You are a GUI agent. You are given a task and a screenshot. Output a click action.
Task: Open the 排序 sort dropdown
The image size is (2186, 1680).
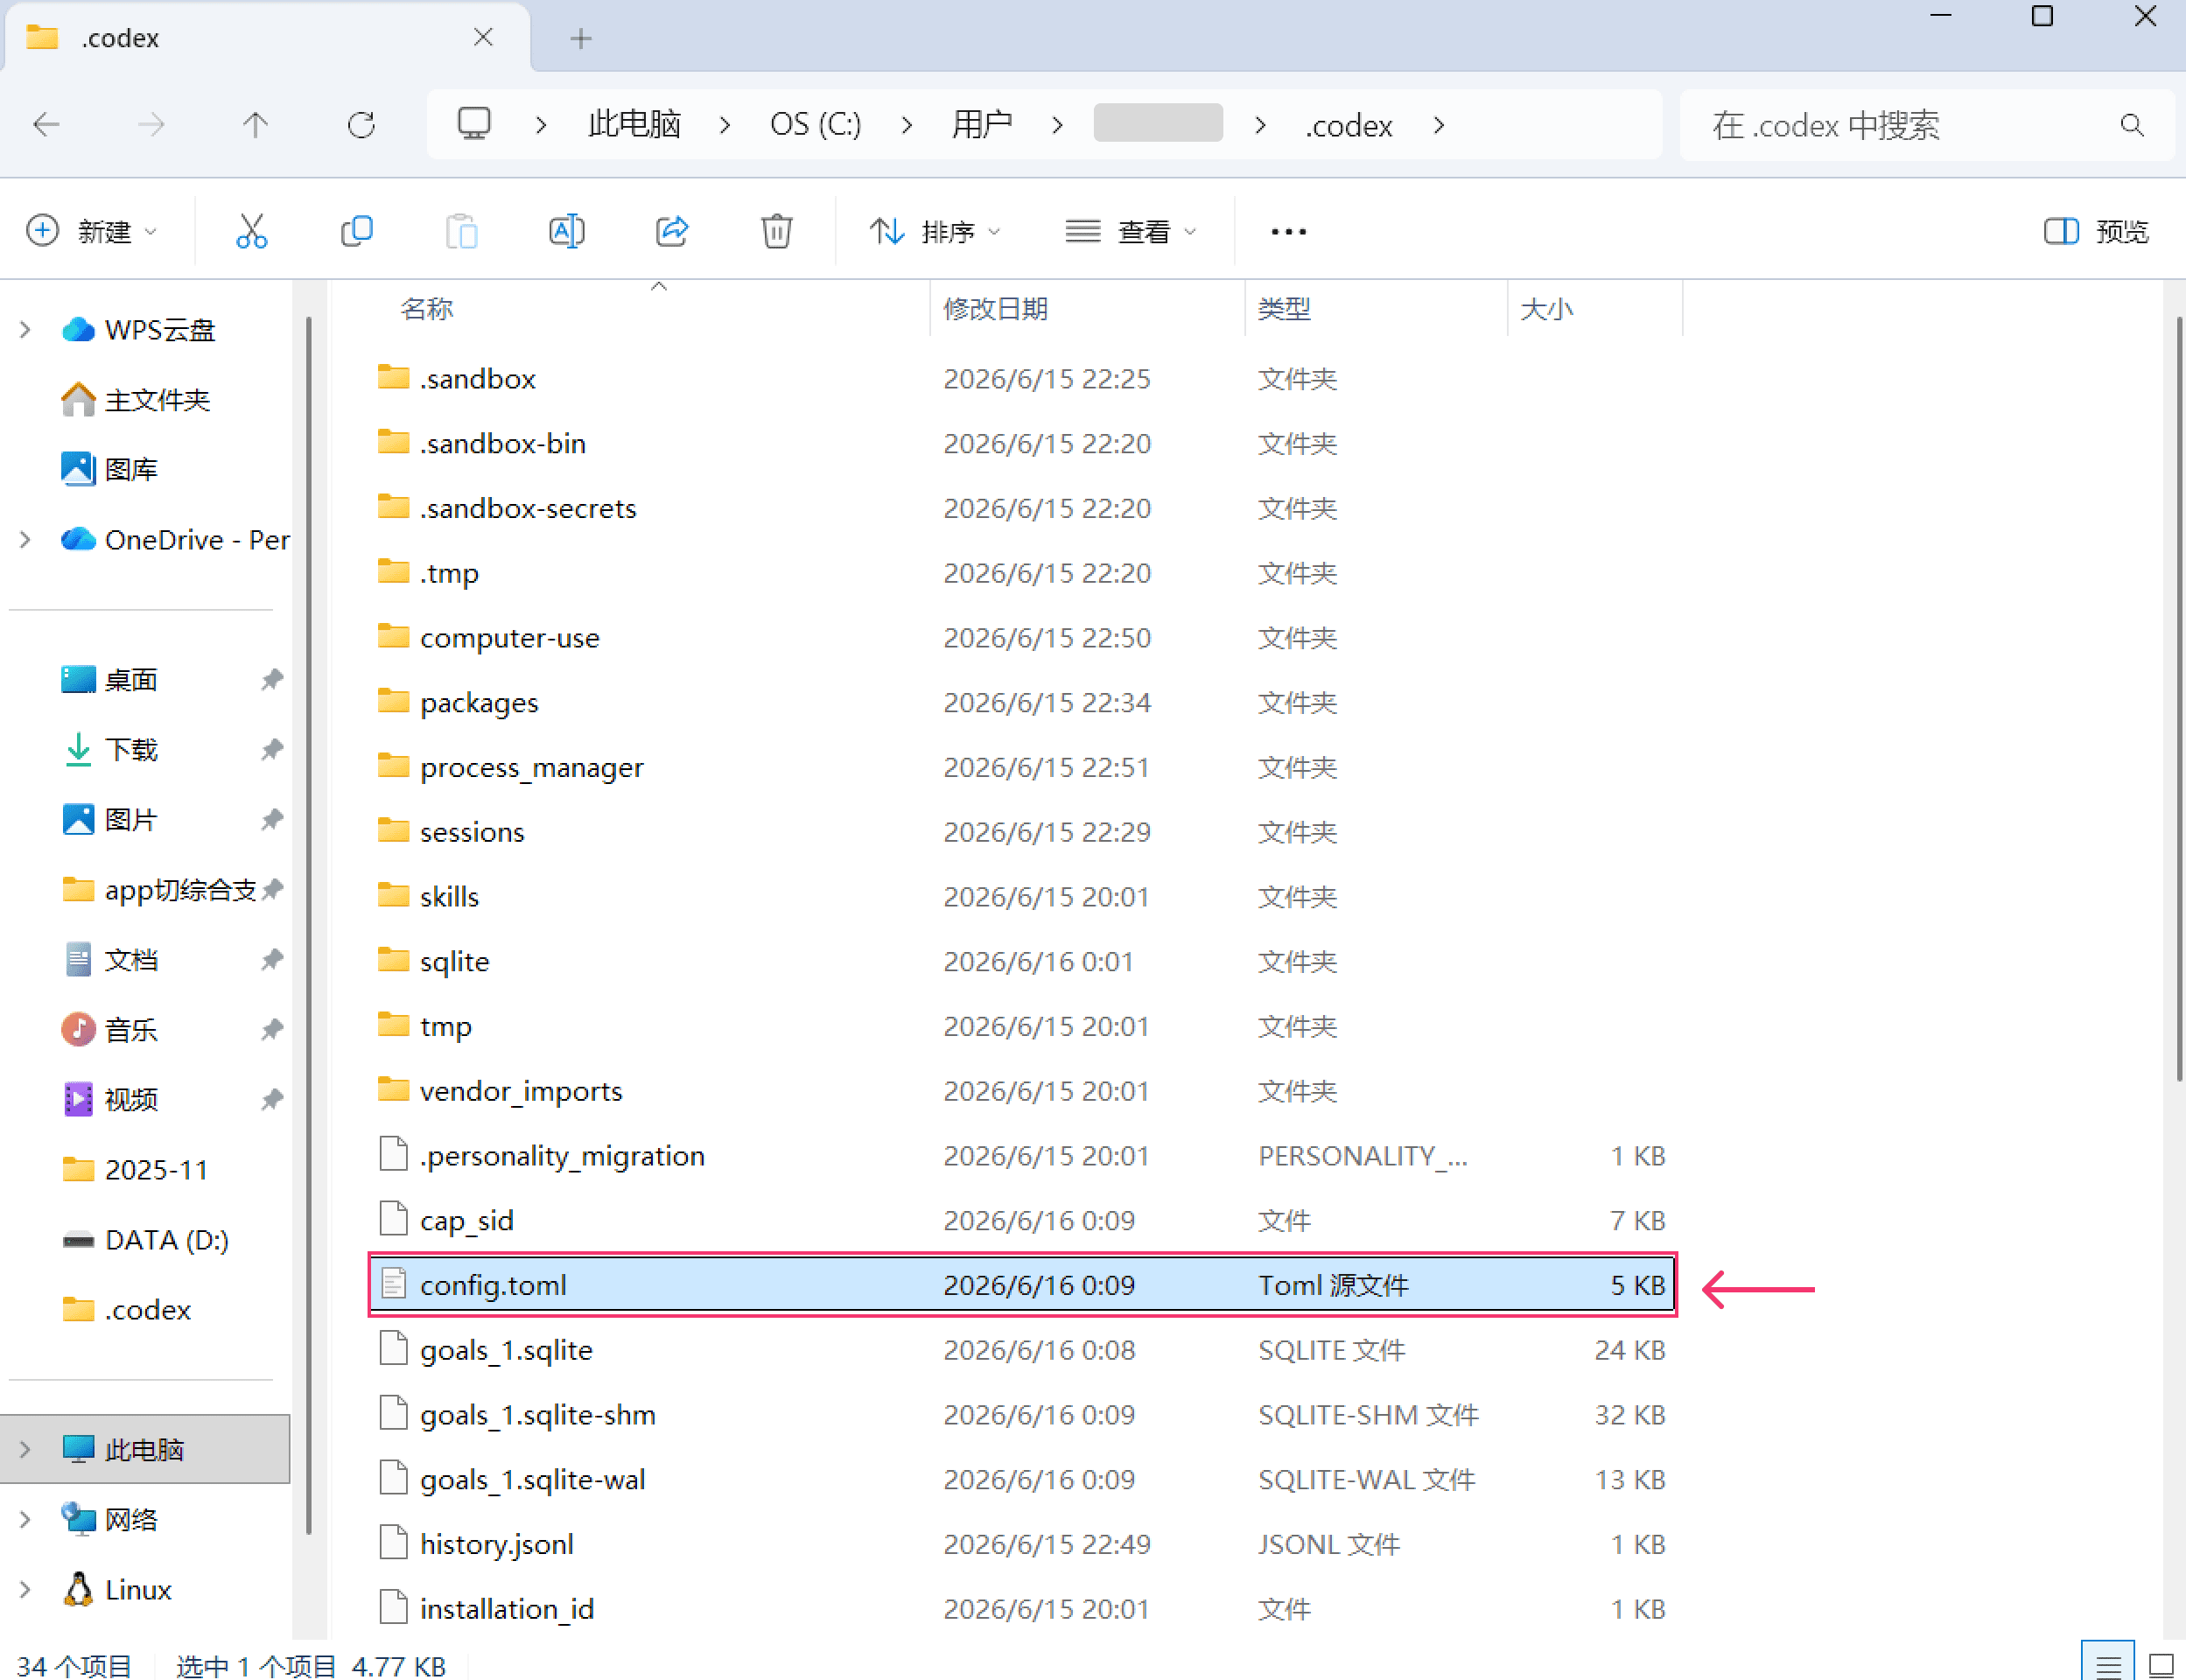(x=935, y=231)
